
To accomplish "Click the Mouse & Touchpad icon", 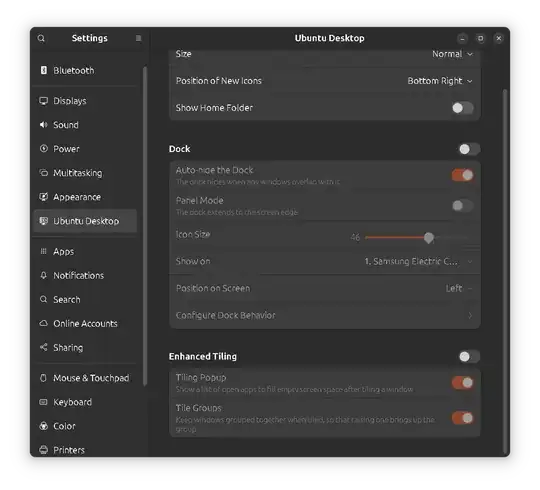I will click(x=44, y=378).
